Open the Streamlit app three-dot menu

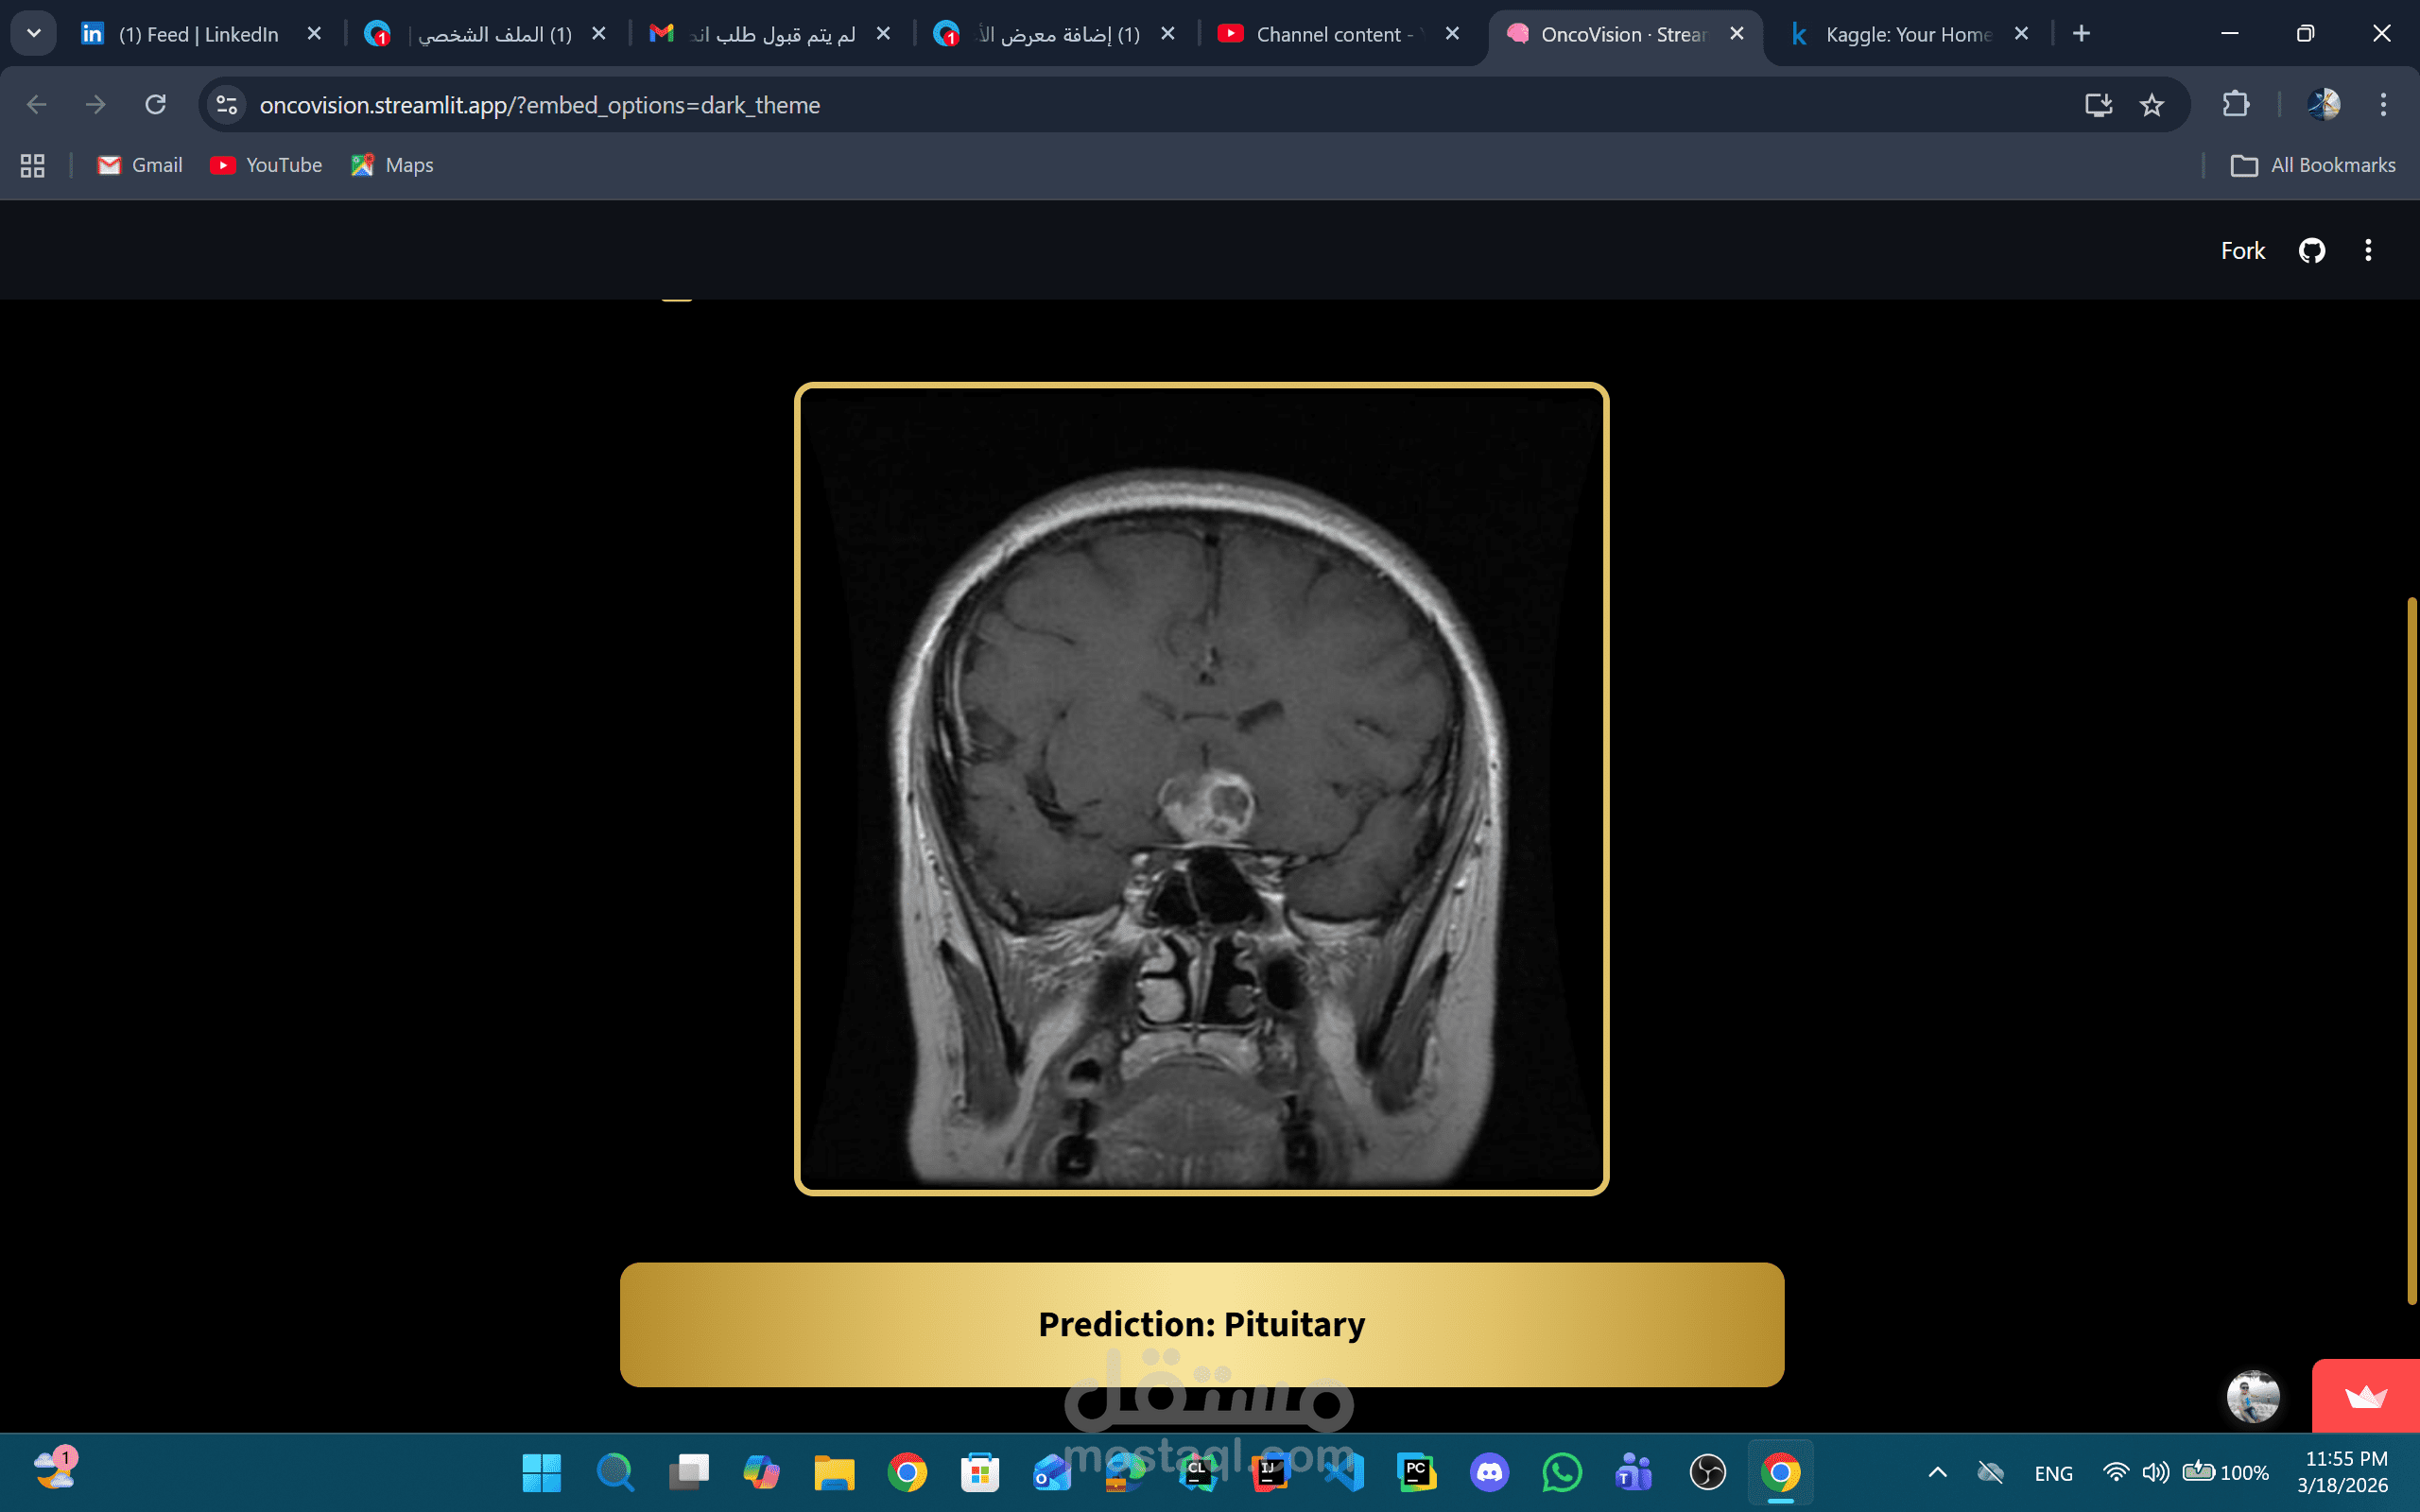[2367, 250]
